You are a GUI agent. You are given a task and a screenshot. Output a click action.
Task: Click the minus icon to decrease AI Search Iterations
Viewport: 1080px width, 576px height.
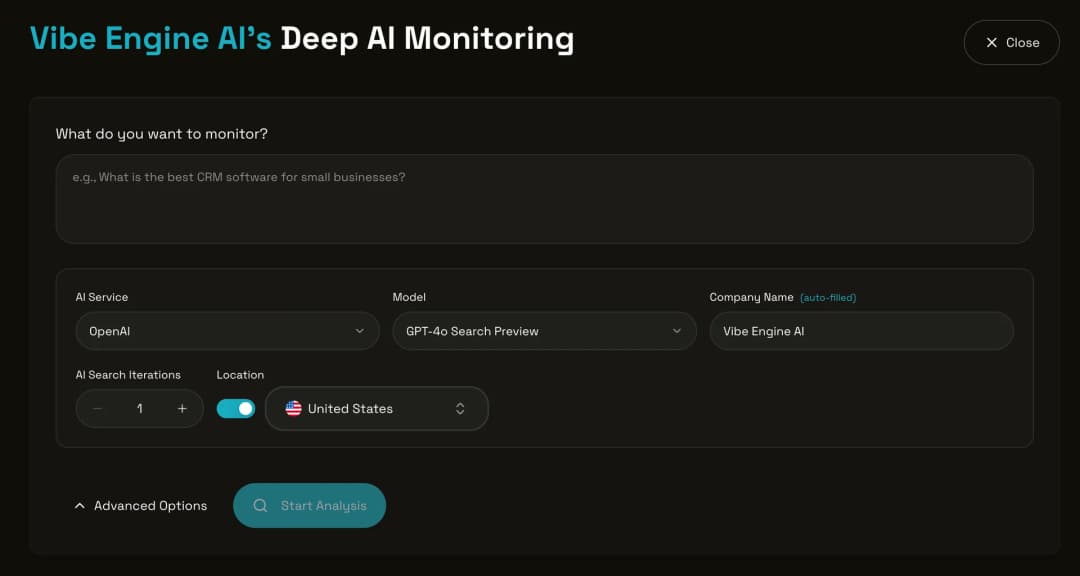pos(97,408)
